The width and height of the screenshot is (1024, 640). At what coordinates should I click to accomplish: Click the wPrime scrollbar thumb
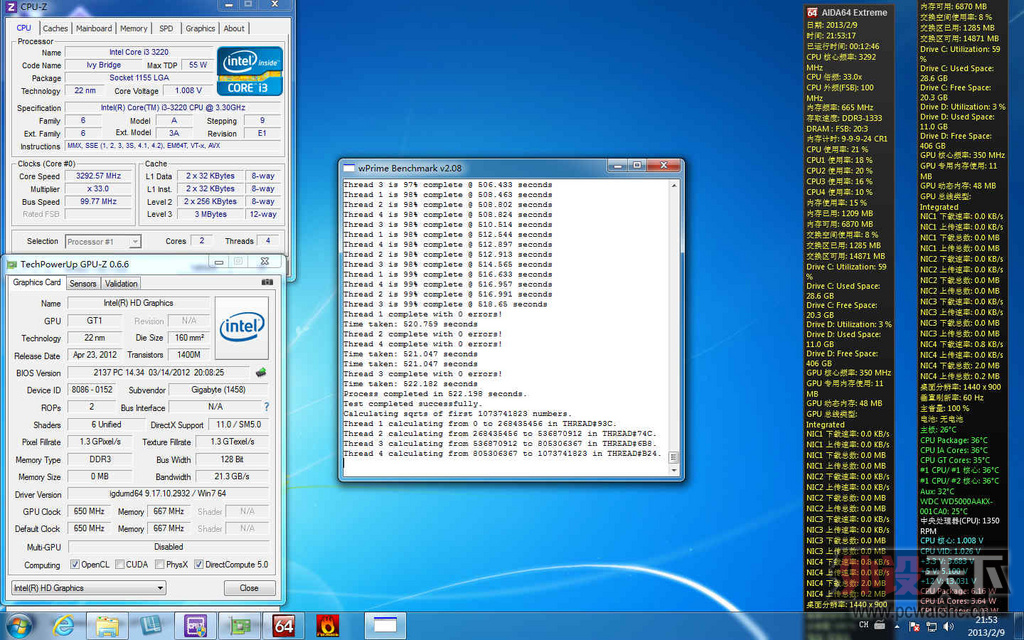[x=673, y=457]
